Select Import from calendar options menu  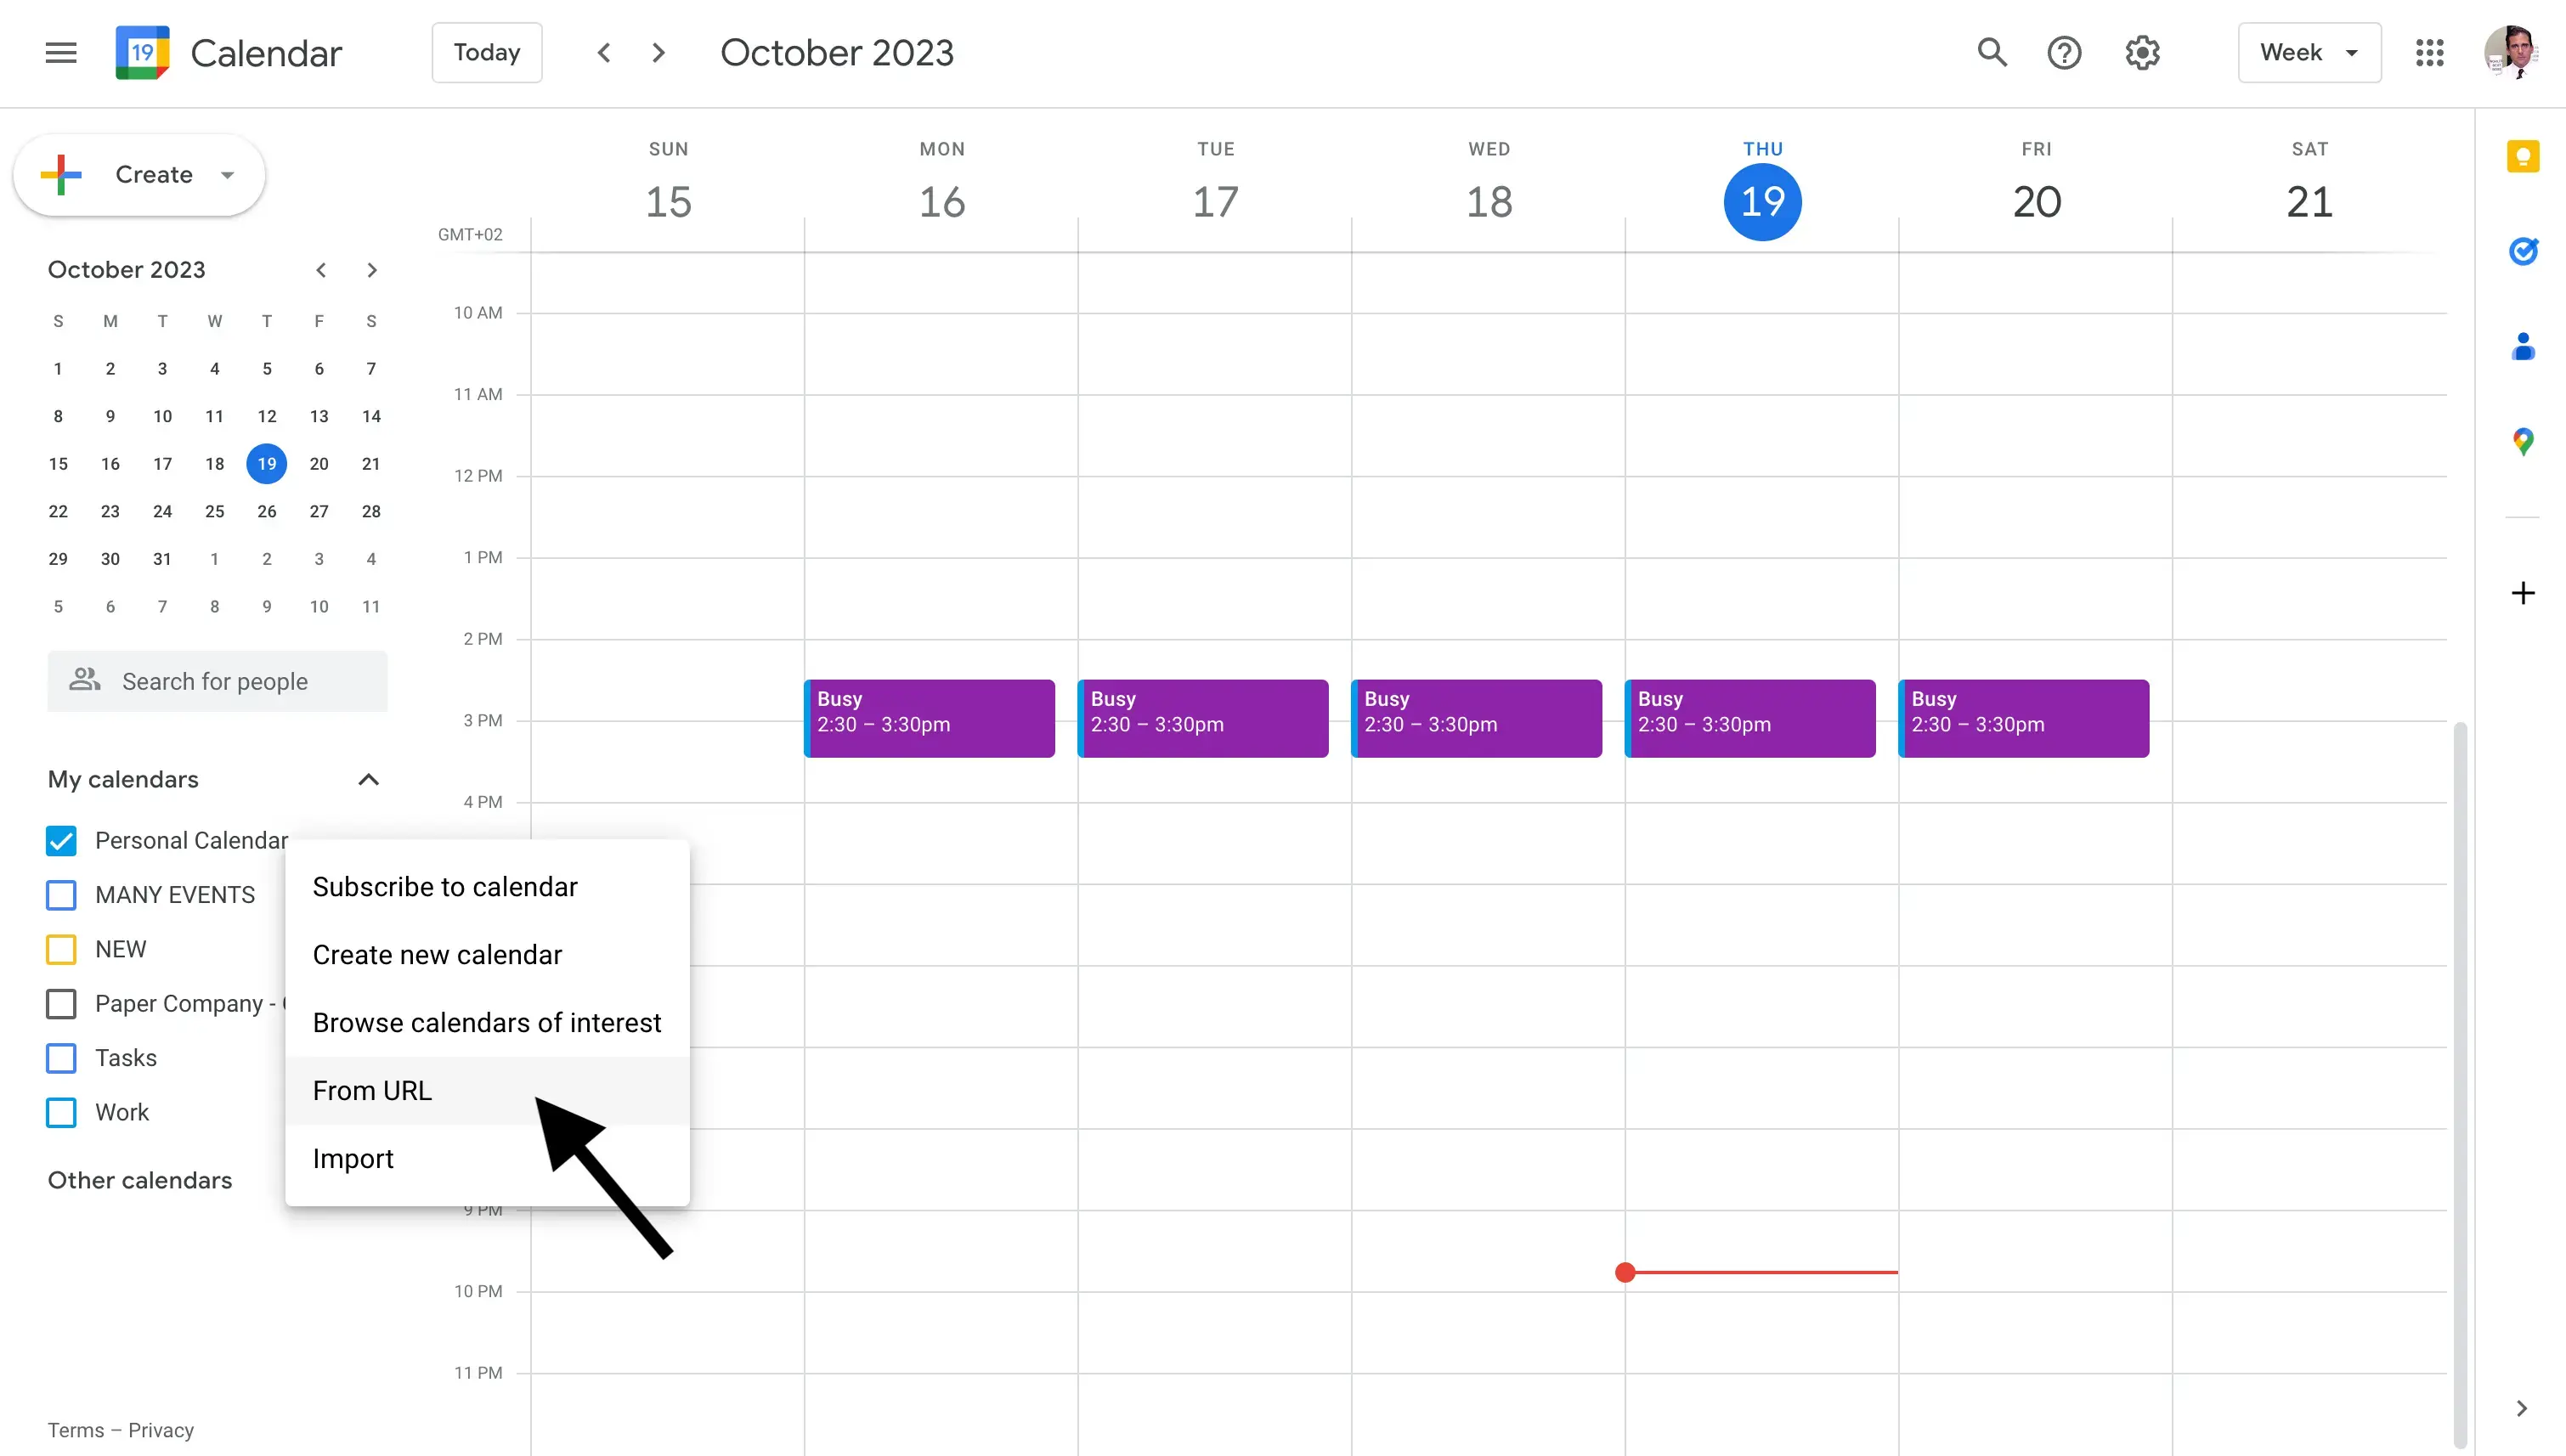click(x=353, y=1158)
